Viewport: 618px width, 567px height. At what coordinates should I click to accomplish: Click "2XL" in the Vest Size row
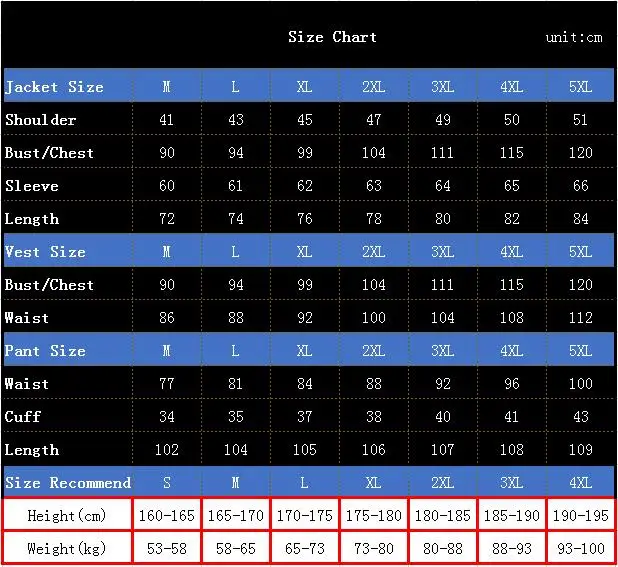(374, 251)
